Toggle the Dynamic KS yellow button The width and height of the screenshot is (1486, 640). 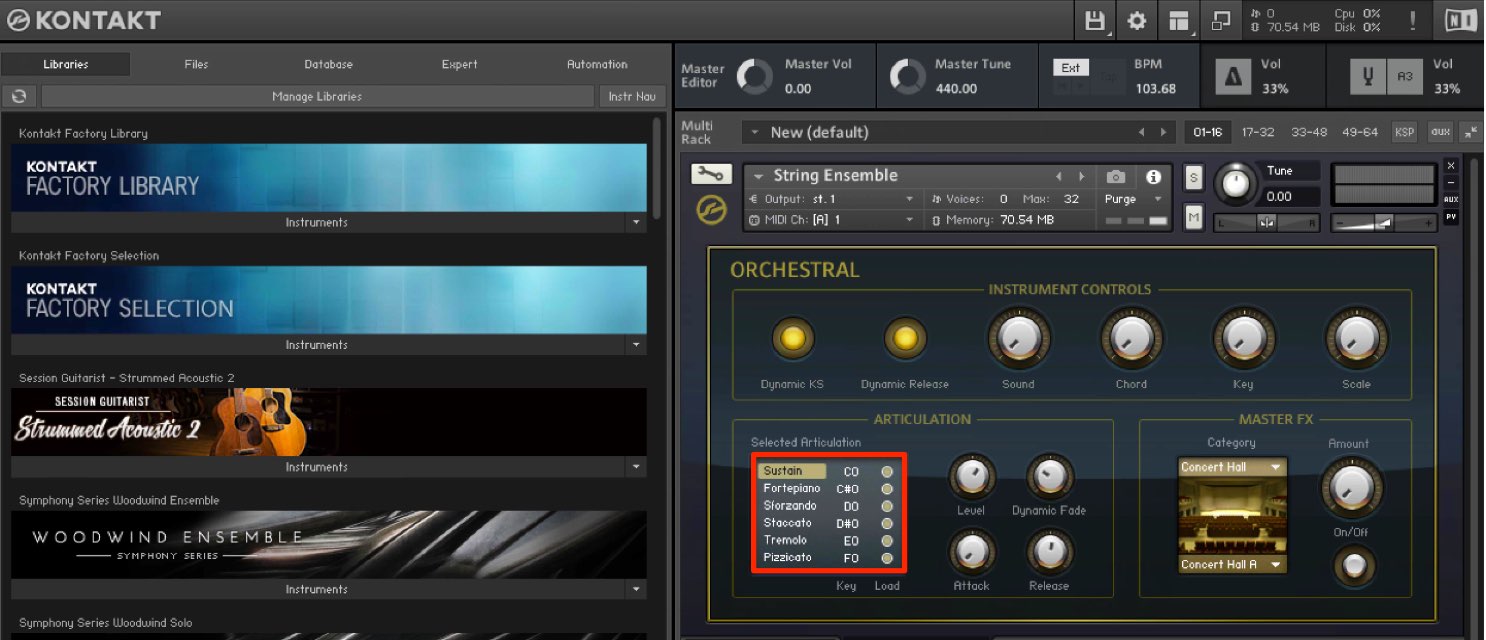point(792,339)
